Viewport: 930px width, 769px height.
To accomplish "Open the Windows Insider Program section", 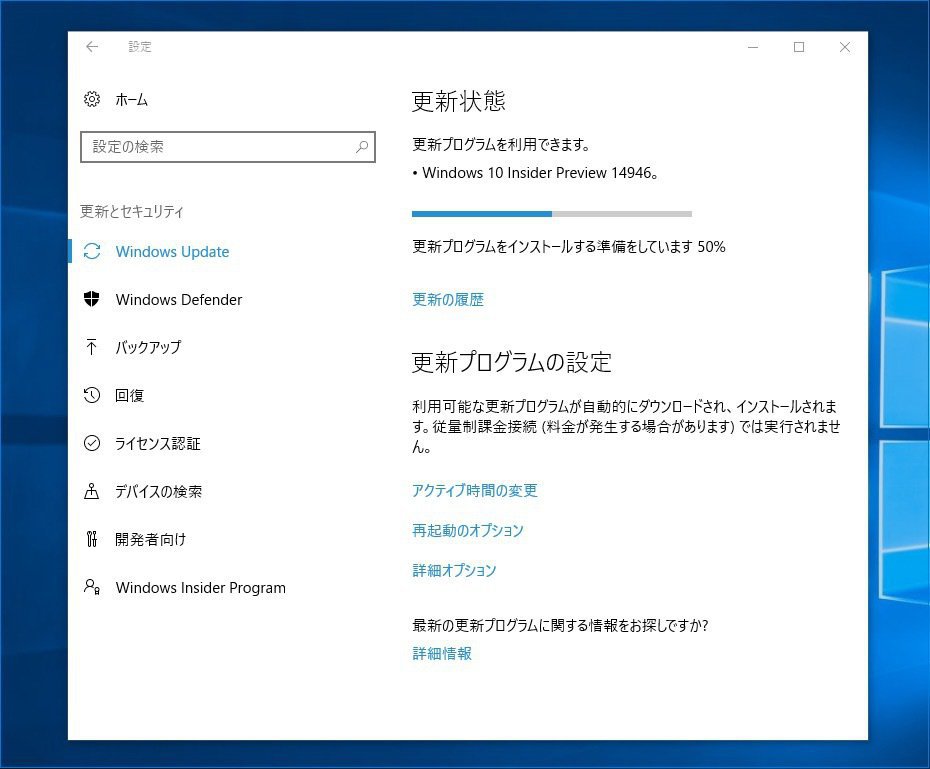I will tap(200, 588).
